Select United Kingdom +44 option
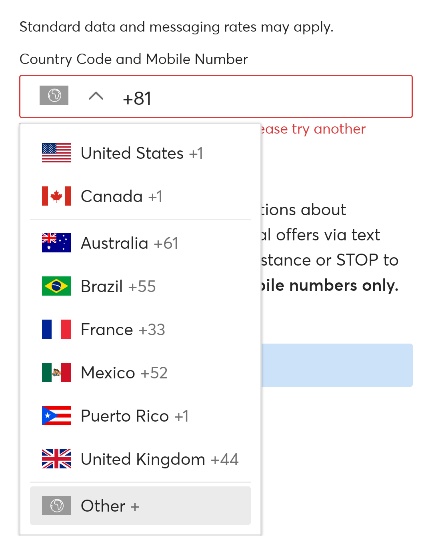Screen dimensions: 432x536 coord(140,459)
